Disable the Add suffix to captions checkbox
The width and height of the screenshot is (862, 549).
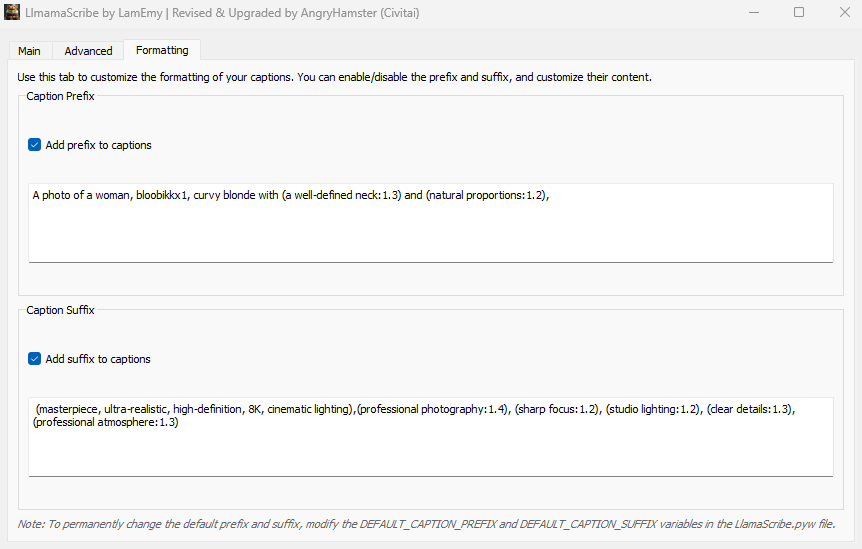[x=35, y=359]
